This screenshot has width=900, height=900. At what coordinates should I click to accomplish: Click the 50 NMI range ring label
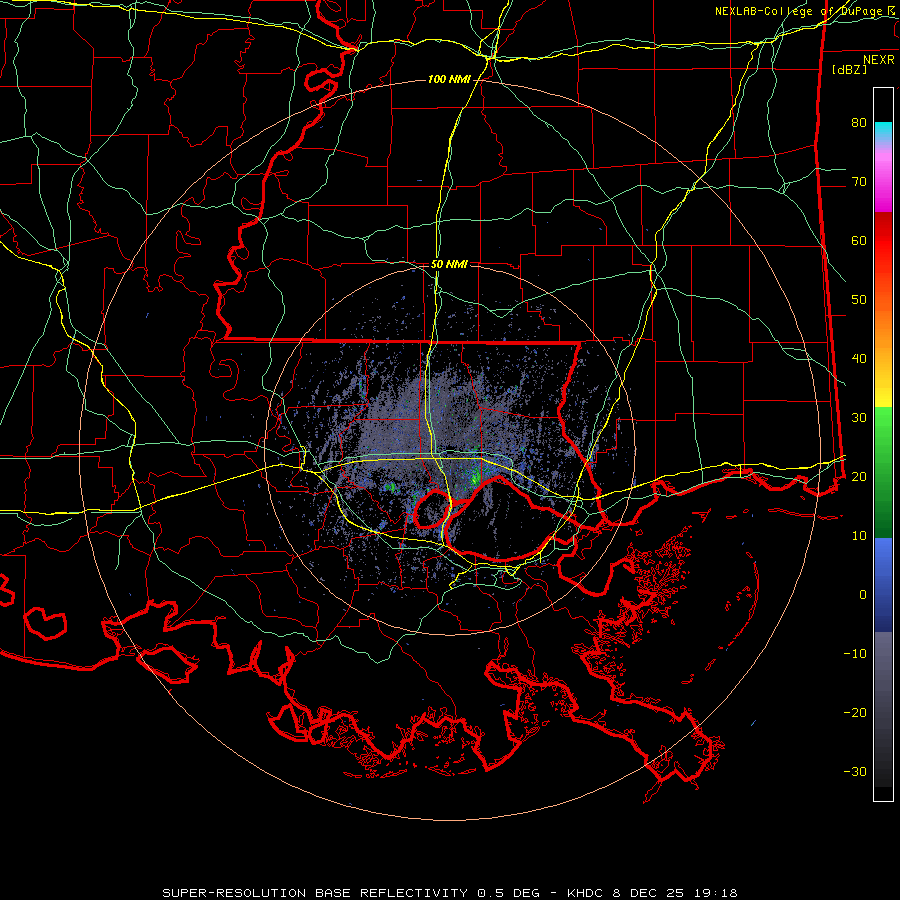[449, 264]
